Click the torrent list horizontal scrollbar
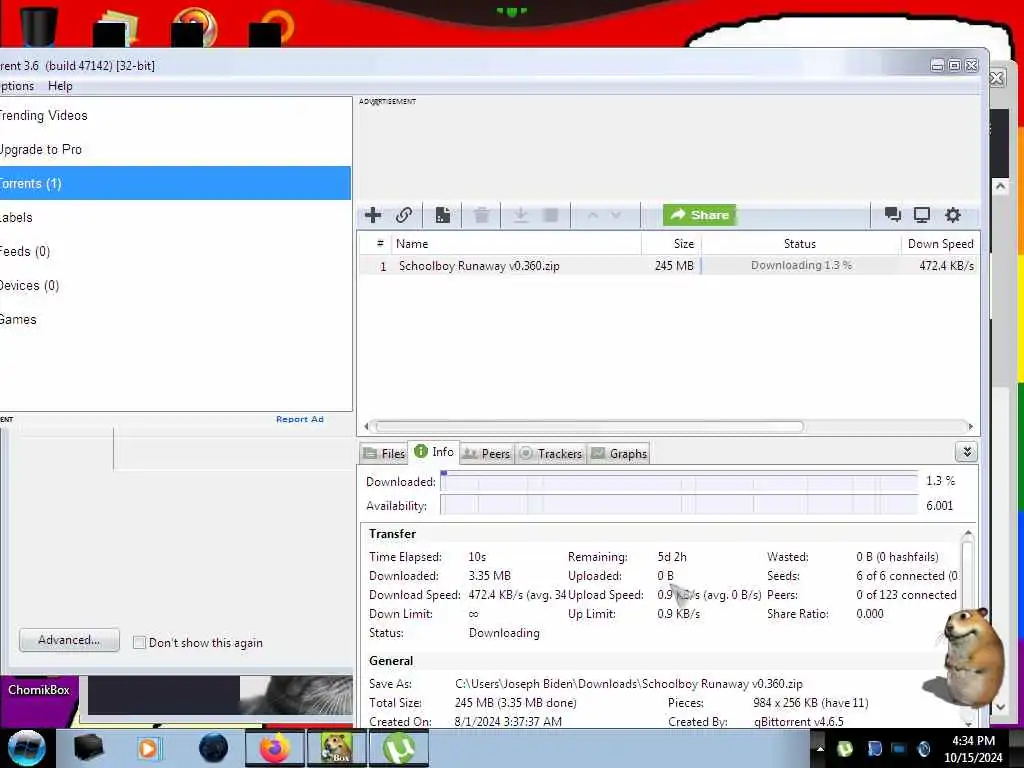Screen dimensions: 1024x768 (590, 426)
